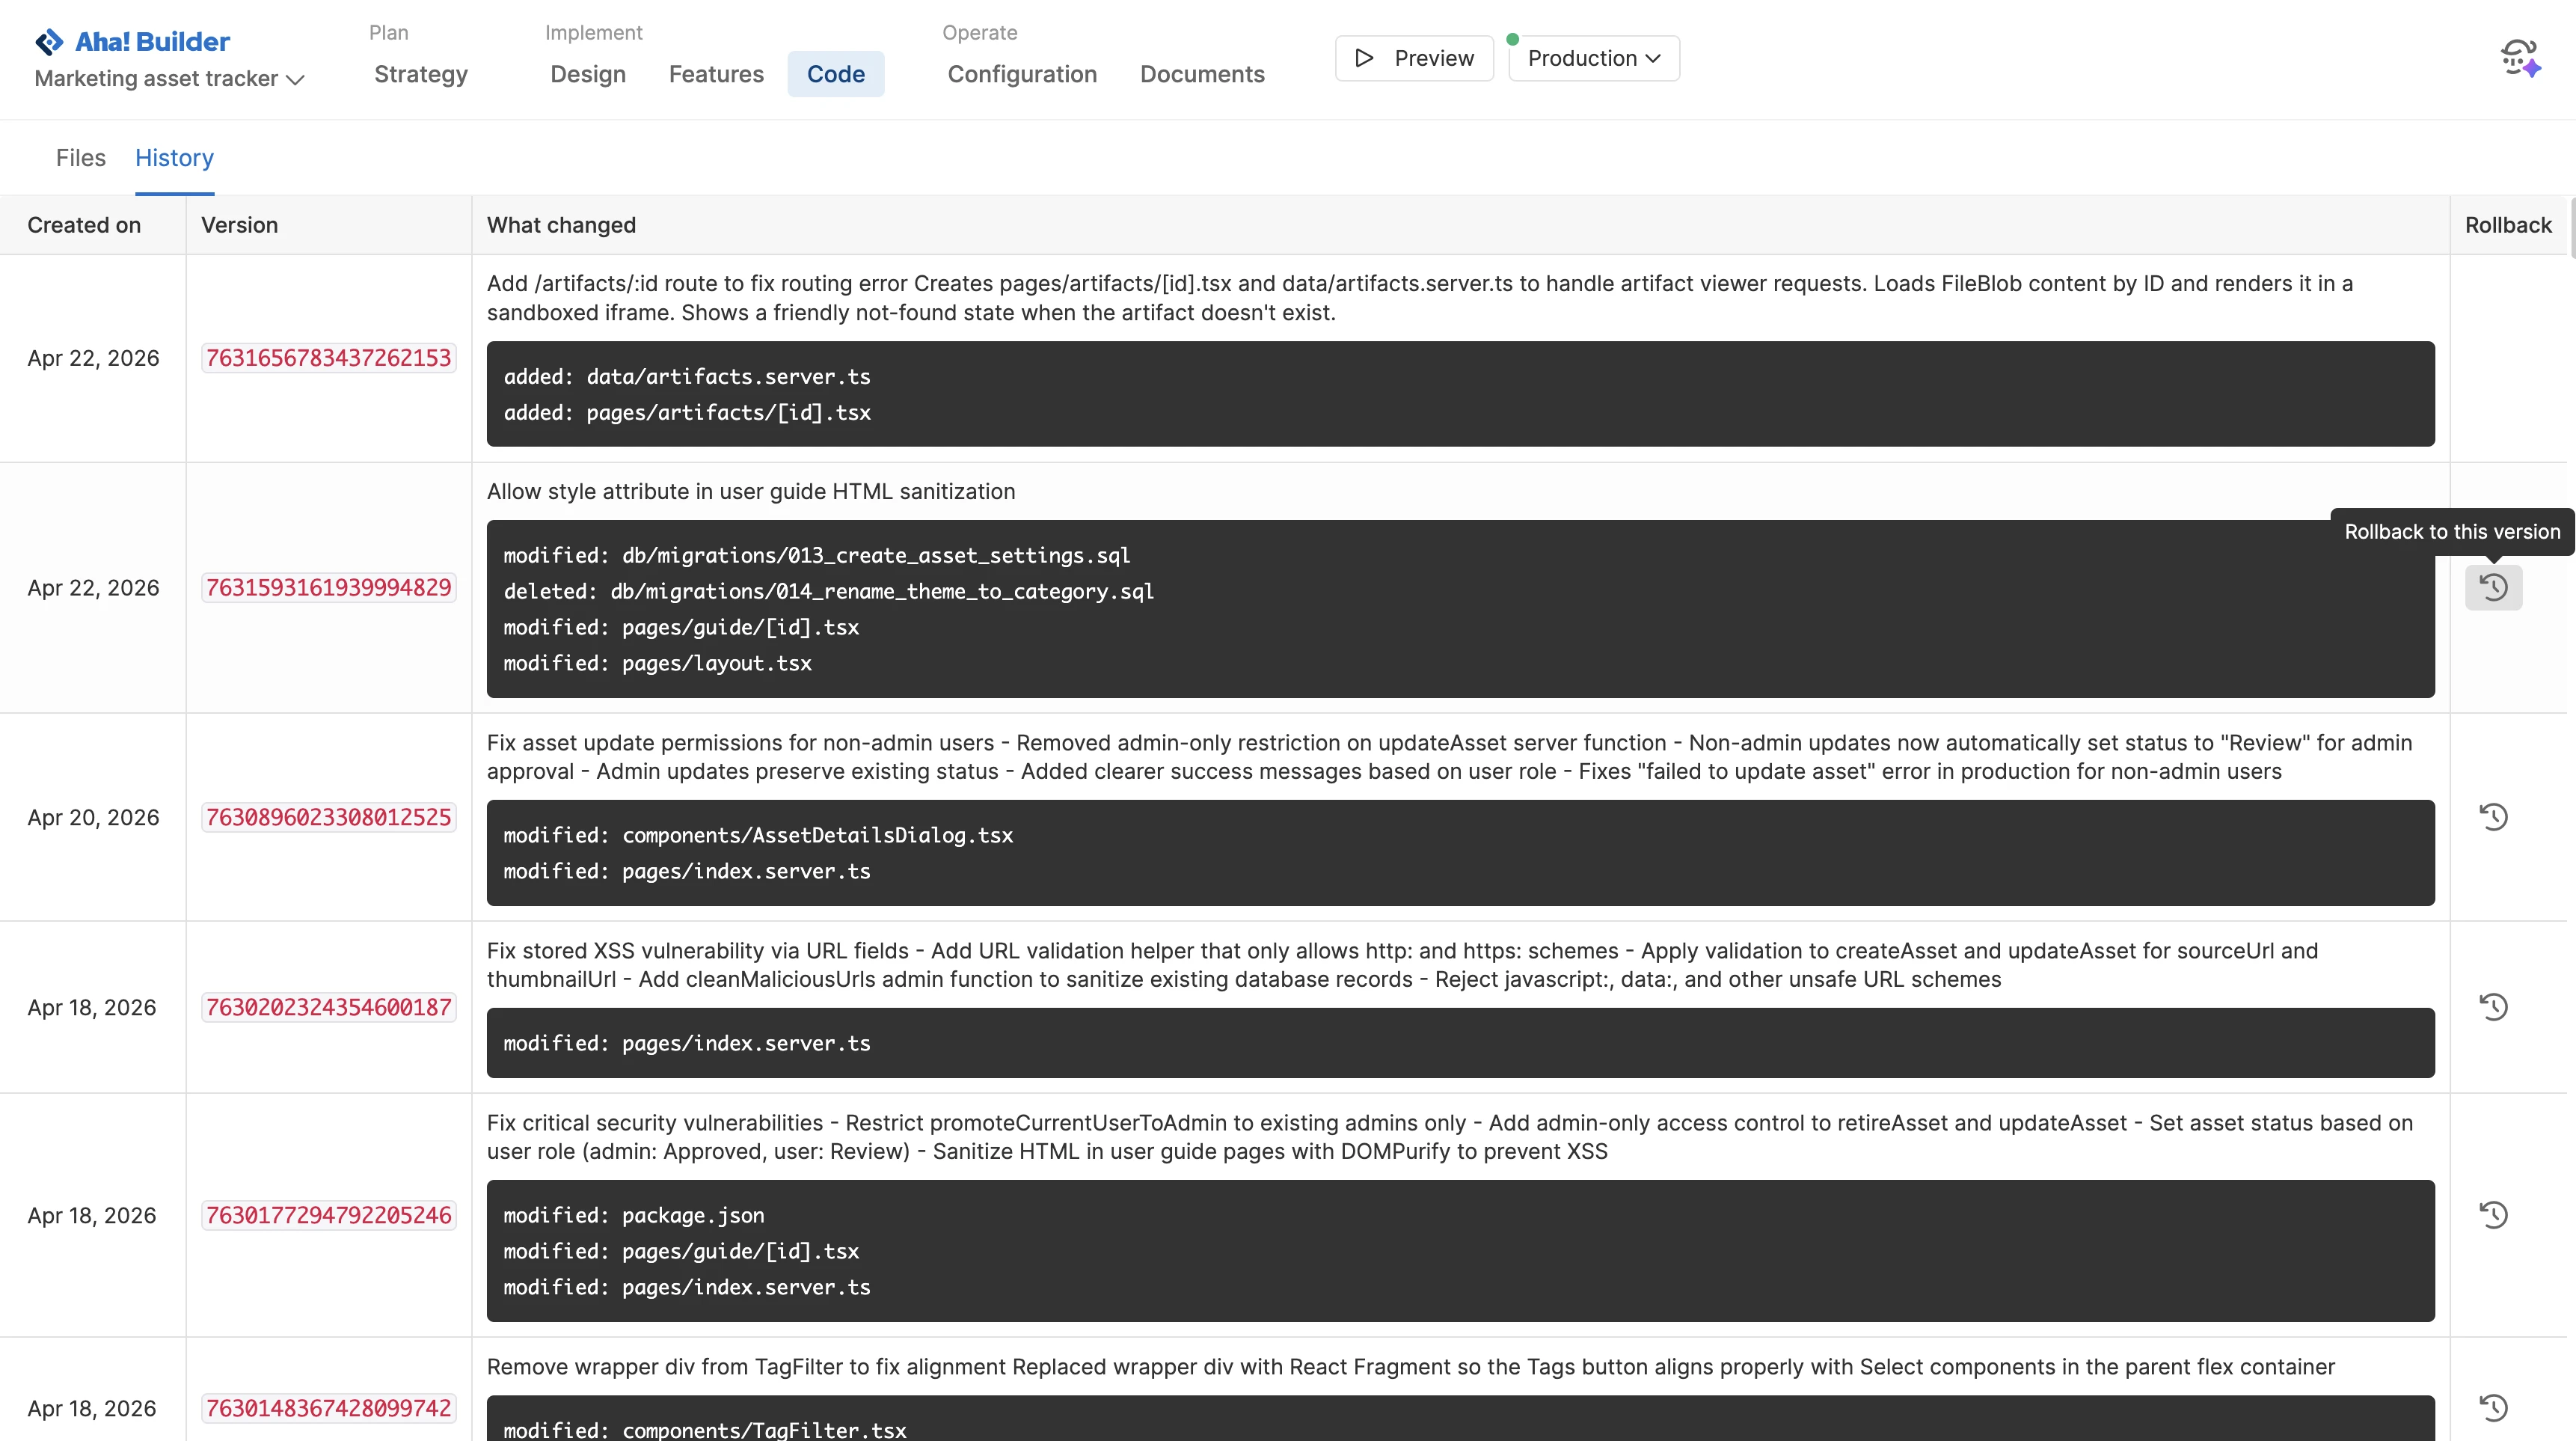
Task: Click the Aha! Builder logo icon
Action: point(49,42)
